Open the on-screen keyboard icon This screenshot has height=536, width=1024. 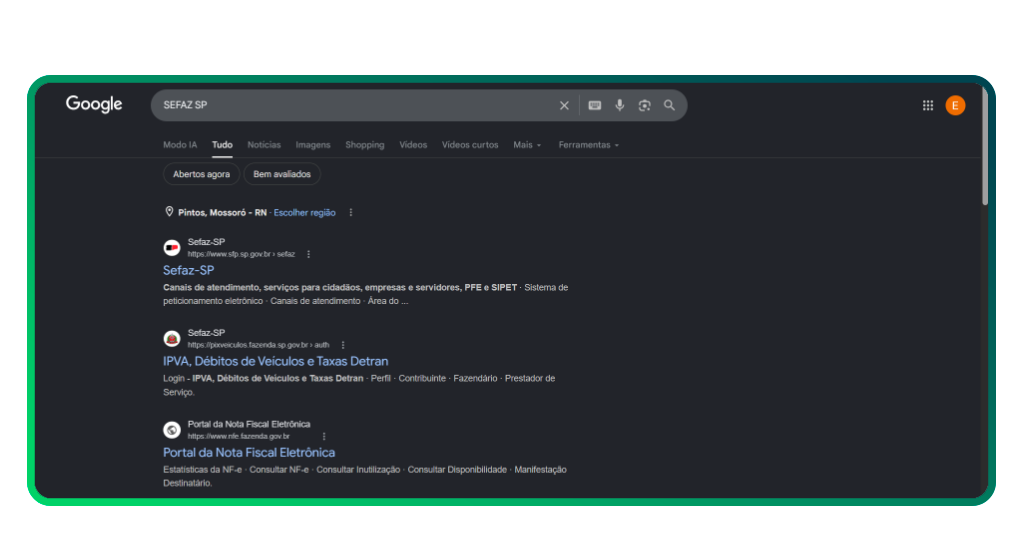tap(594, 106)
